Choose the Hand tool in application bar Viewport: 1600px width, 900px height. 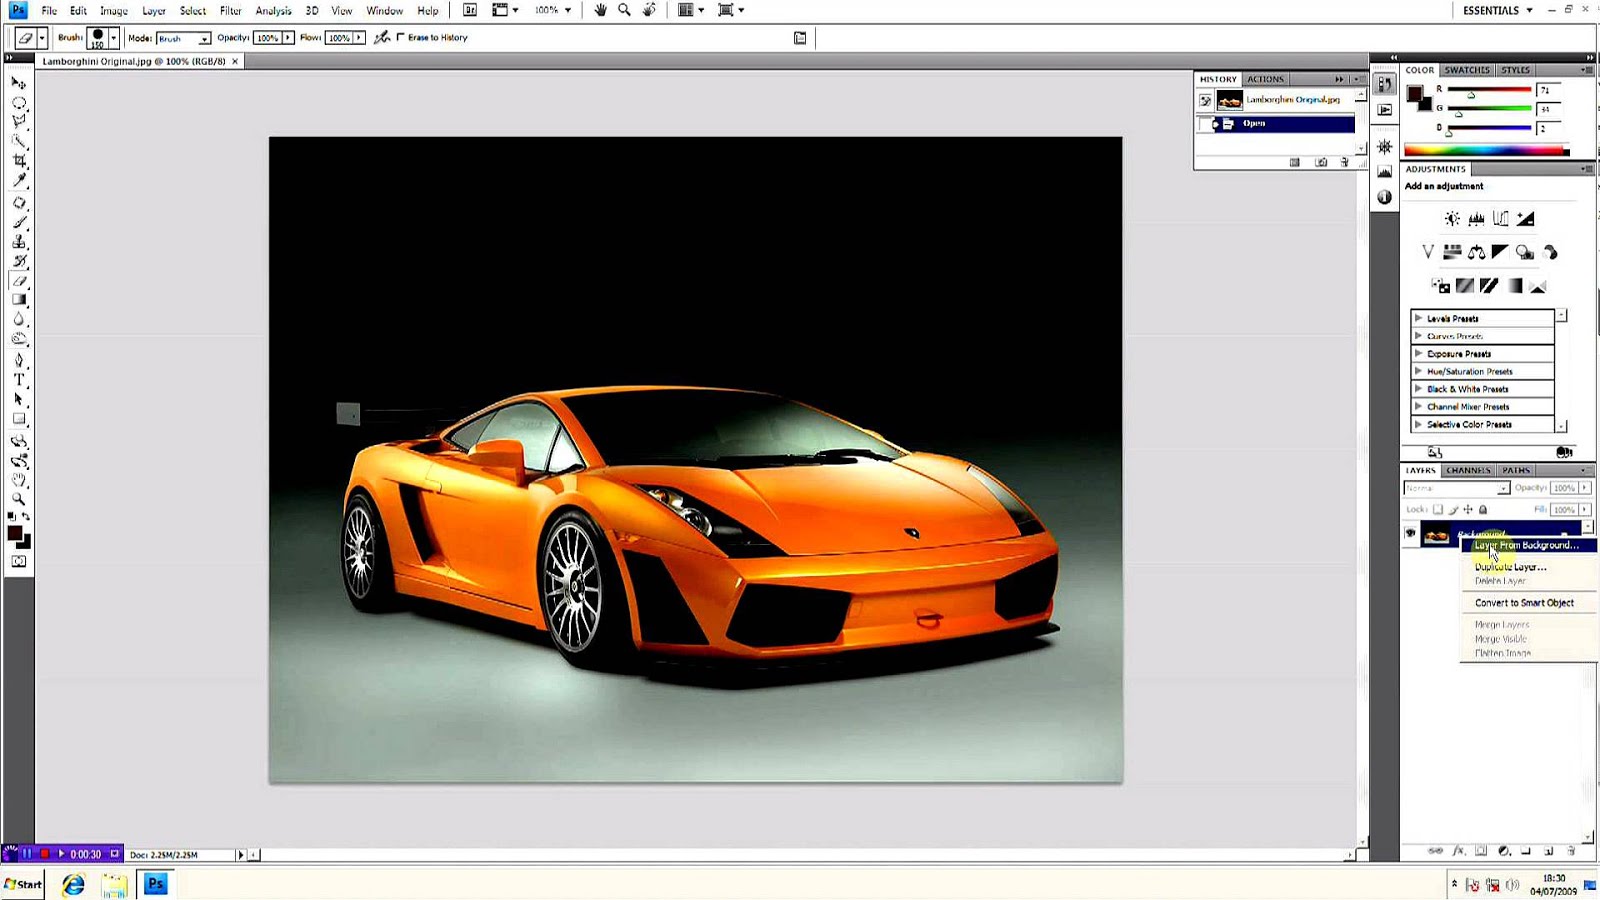coord(600,10)
